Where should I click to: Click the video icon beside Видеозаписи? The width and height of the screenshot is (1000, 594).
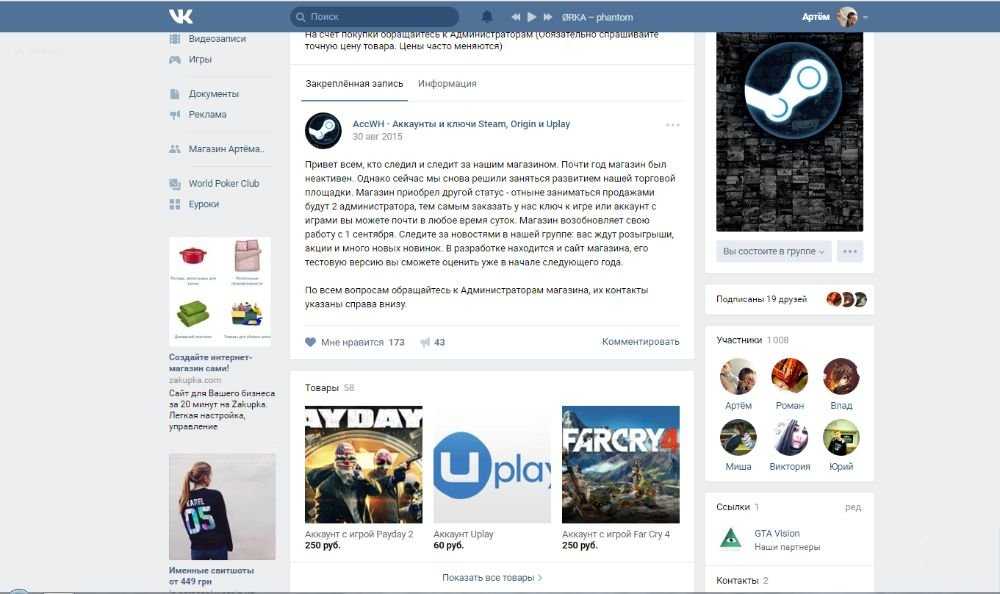point(175,39)
